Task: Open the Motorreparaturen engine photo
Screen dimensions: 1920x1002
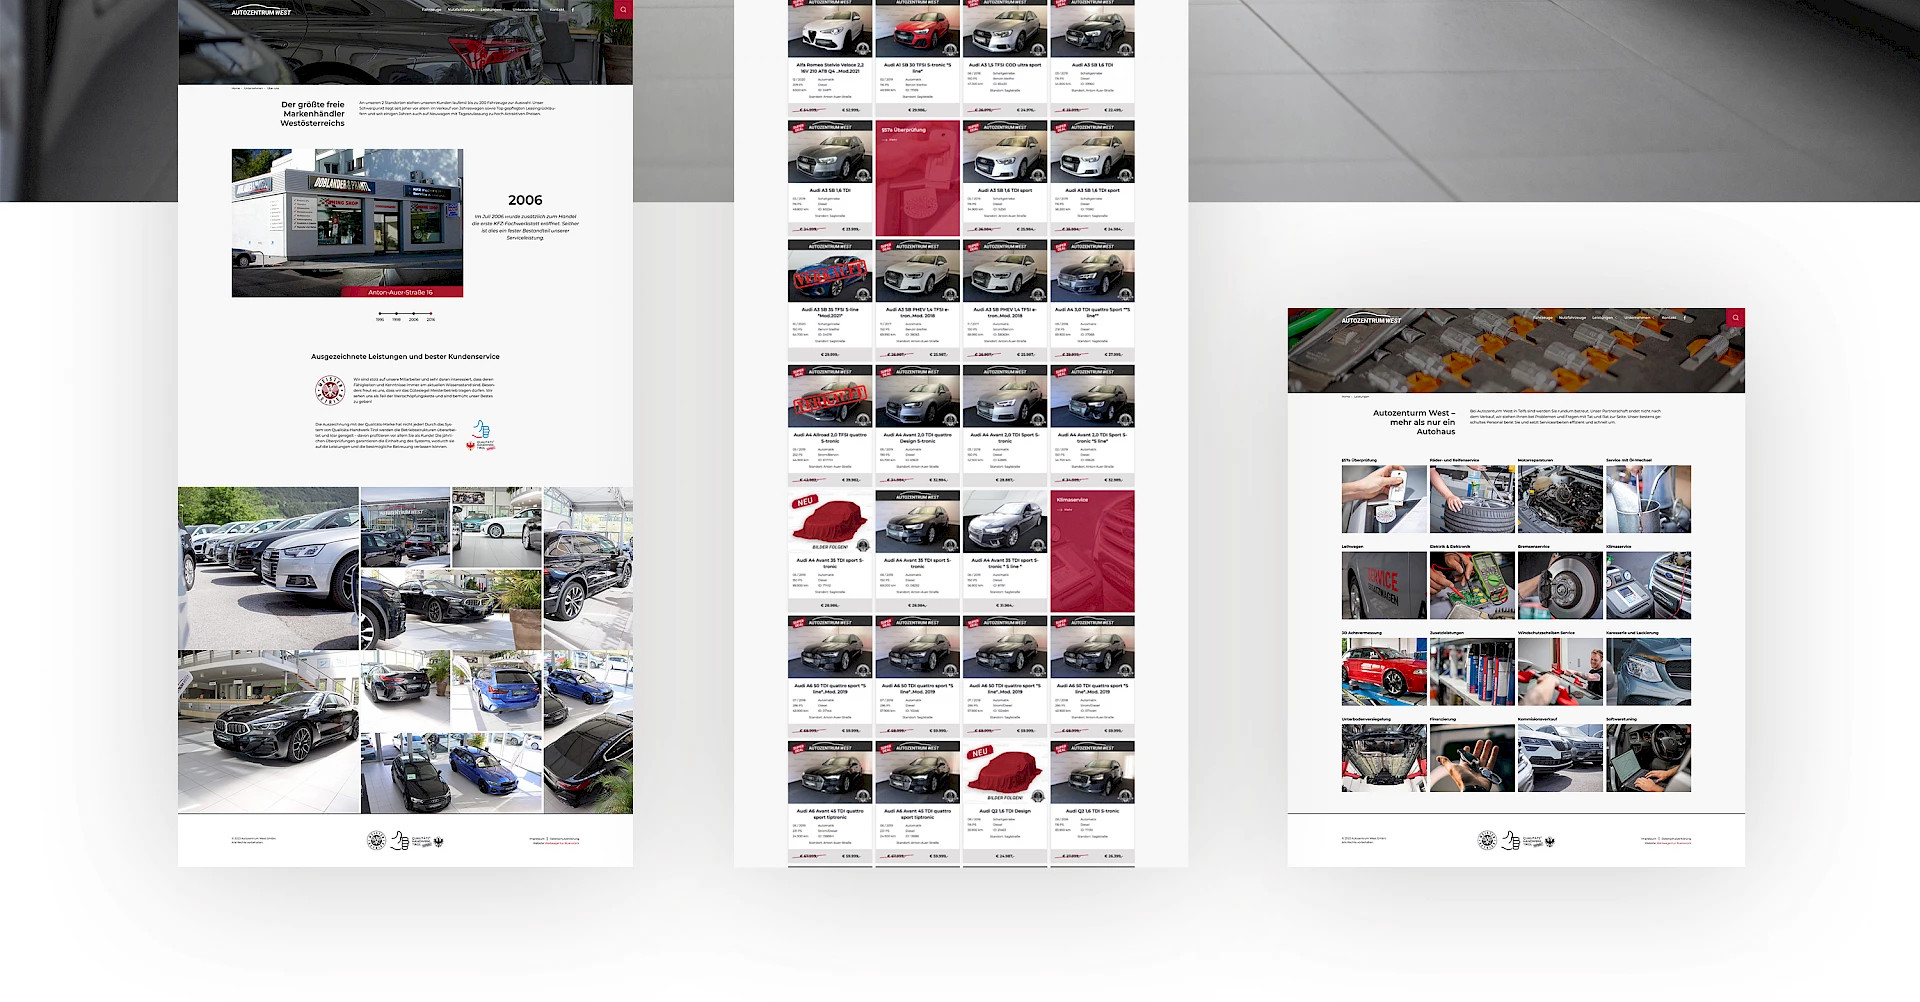Action: click(x=1560, y=499)
